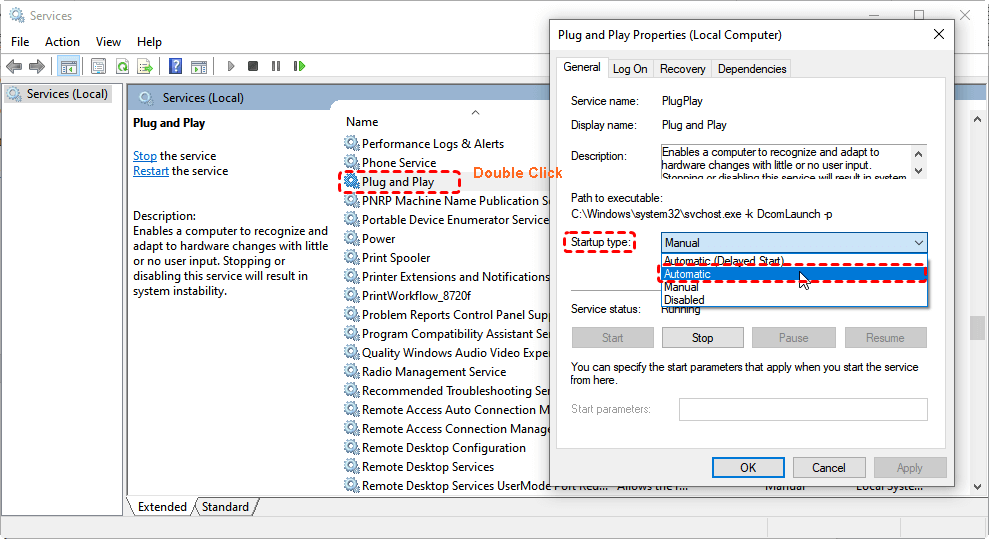Click the Restart Service toolbar icon
The height and width of the screenshot is (539, 989).
[x=299, y=66]
